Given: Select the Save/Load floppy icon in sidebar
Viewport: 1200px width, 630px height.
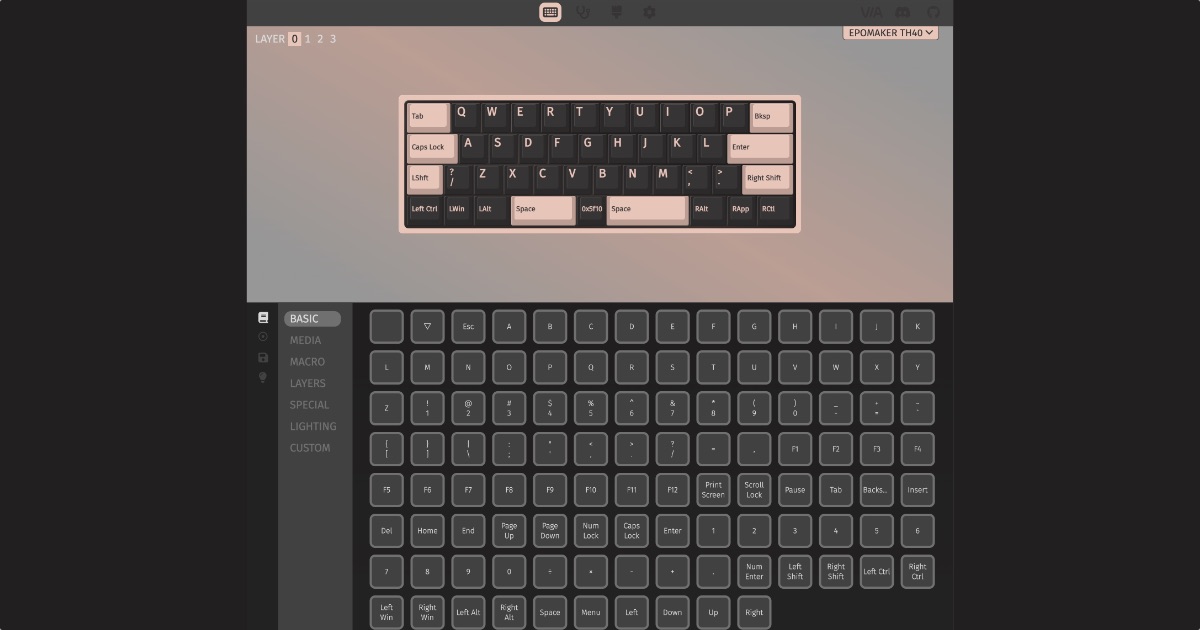Looking at the screenshot, I should 263,358.
